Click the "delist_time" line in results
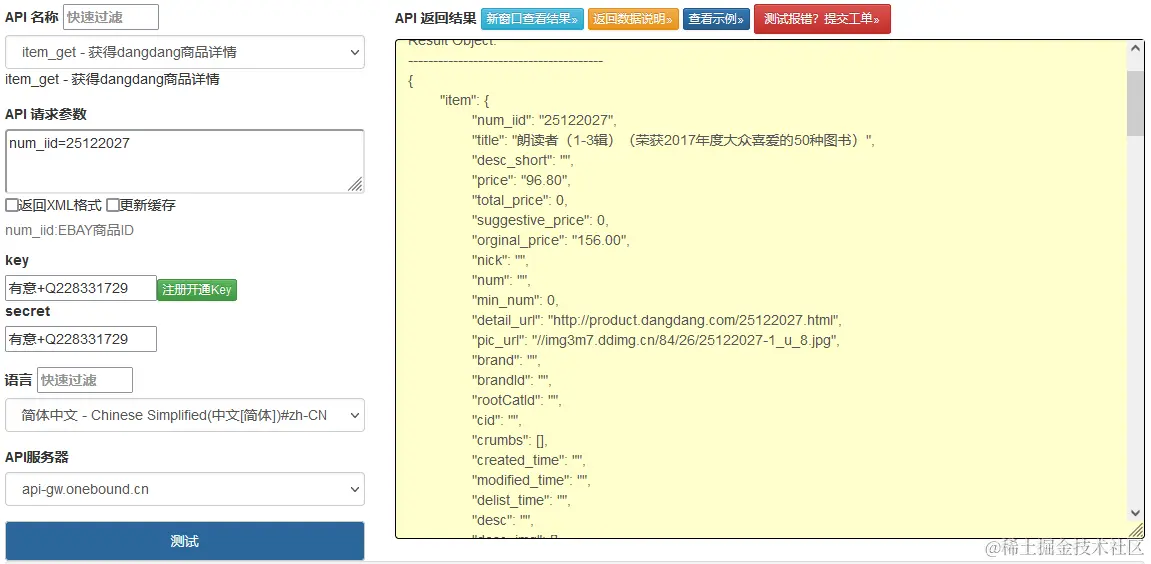 [x=521, y=500]
